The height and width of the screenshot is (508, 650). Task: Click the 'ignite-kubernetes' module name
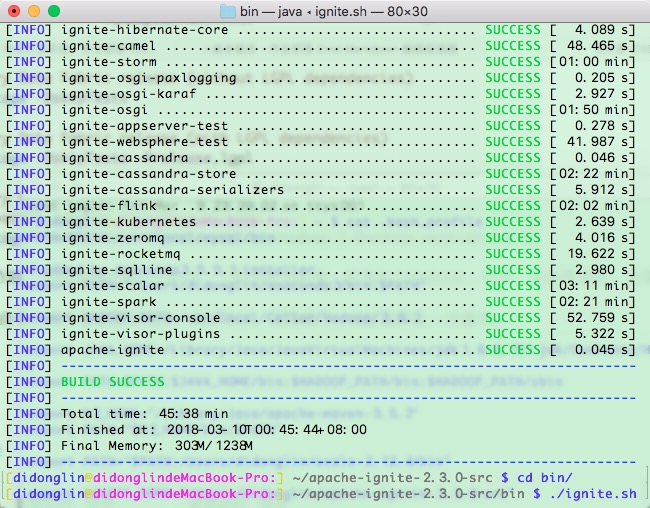[x=129, y=222]
